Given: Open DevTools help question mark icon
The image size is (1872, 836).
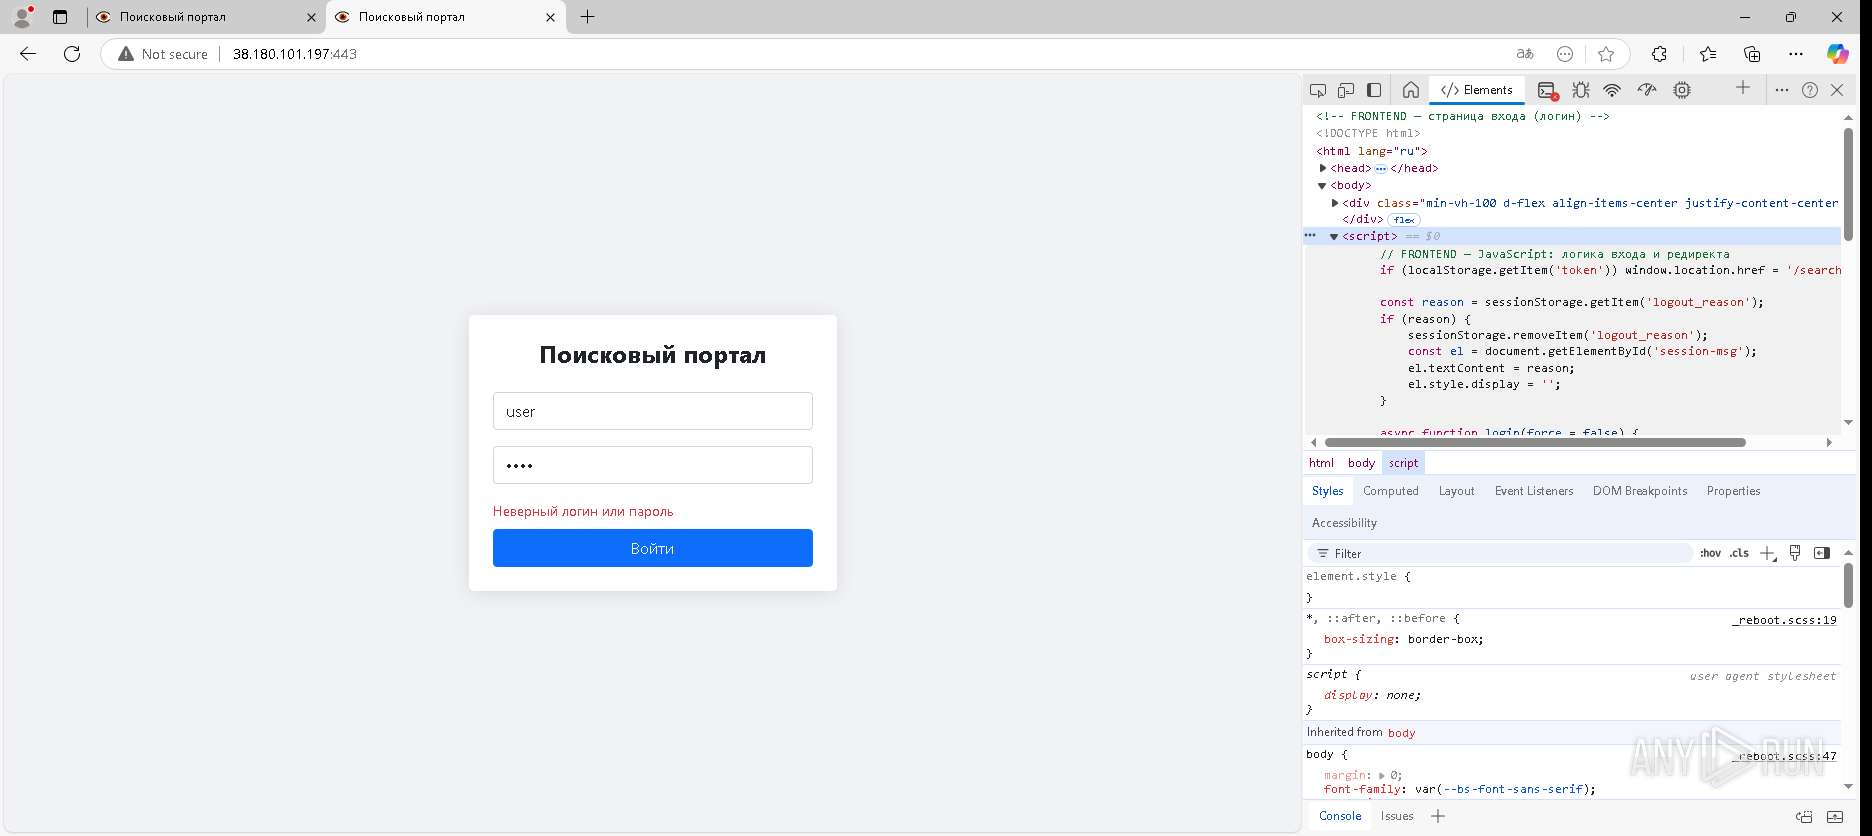Looking at the screenshot, I should tap(1810, 90).
